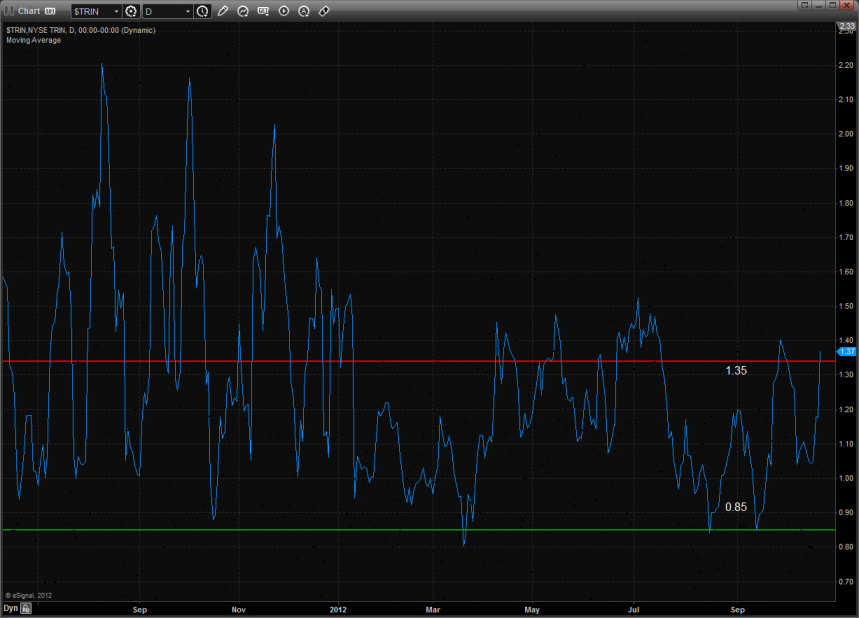859x618 pixels.
Task: Toggle the lock icon beside Dyn
Action: [27, 607]
